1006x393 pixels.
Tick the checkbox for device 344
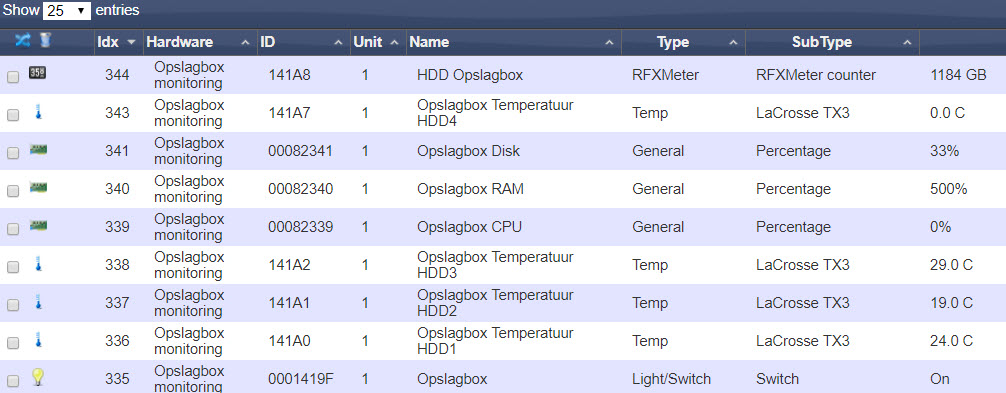(x=13, y=77)
